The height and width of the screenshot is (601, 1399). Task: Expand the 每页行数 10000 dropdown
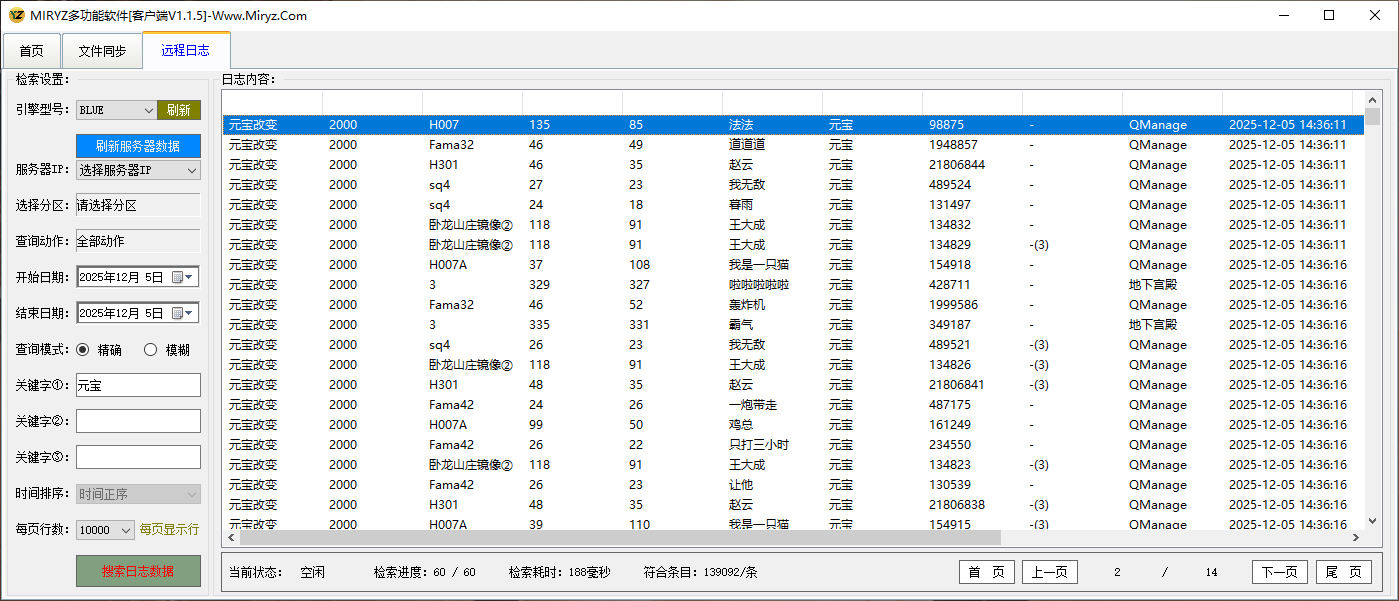pyautogui.click(x=126, y=530)
